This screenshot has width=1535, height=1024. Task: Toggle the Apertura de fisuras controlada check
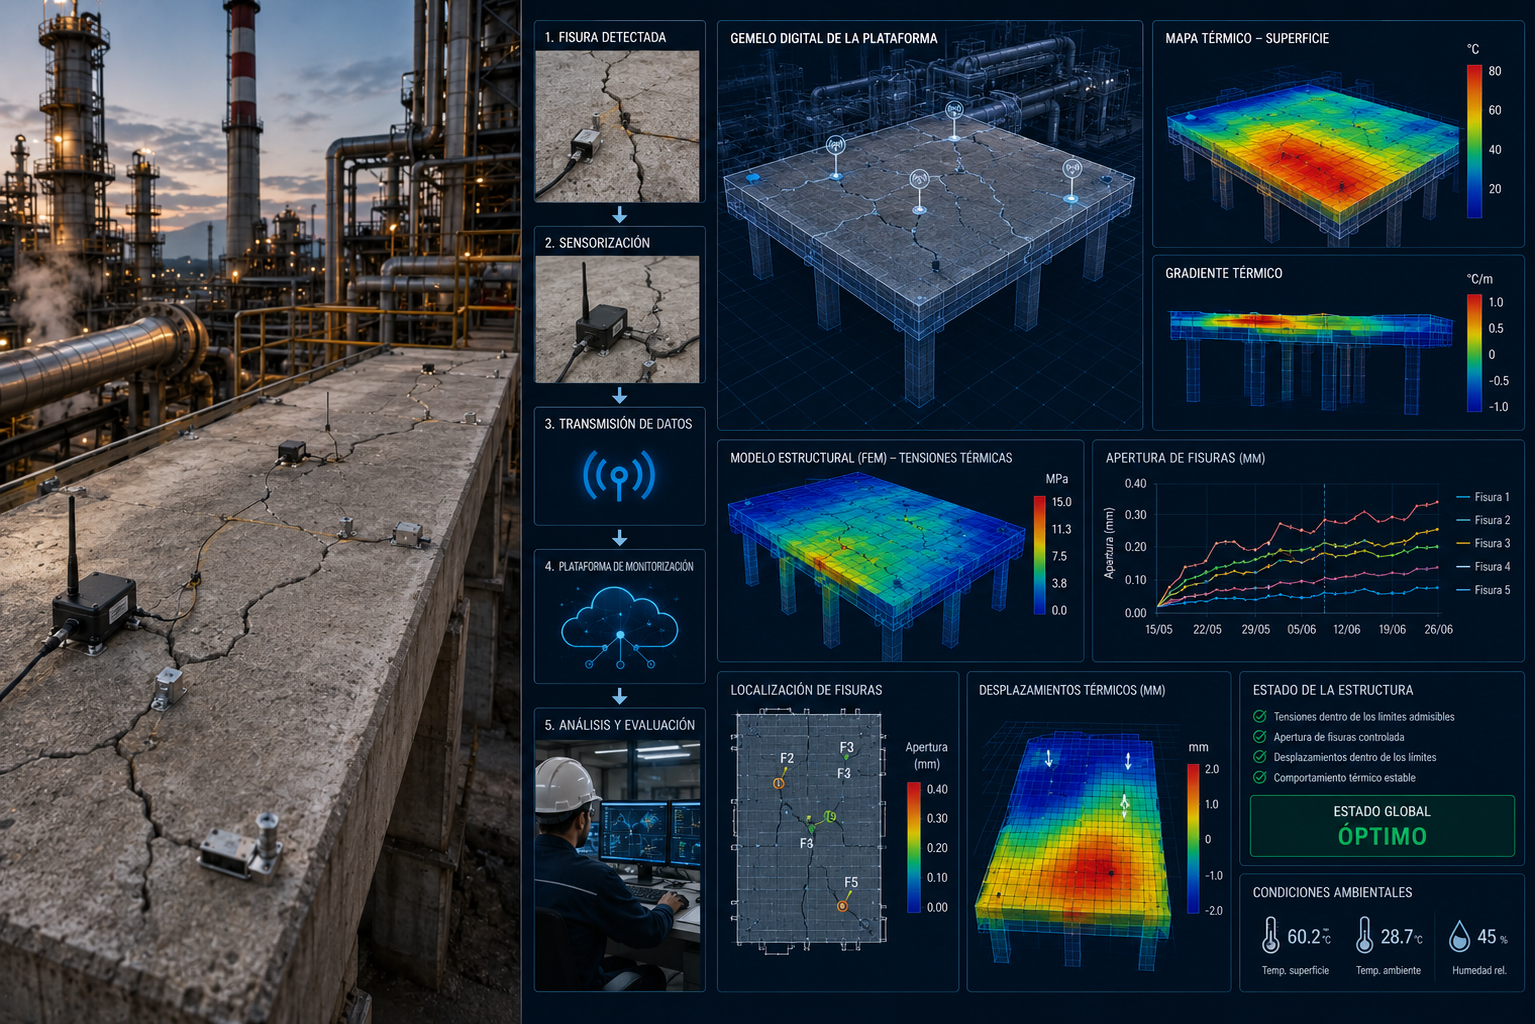1260,737
